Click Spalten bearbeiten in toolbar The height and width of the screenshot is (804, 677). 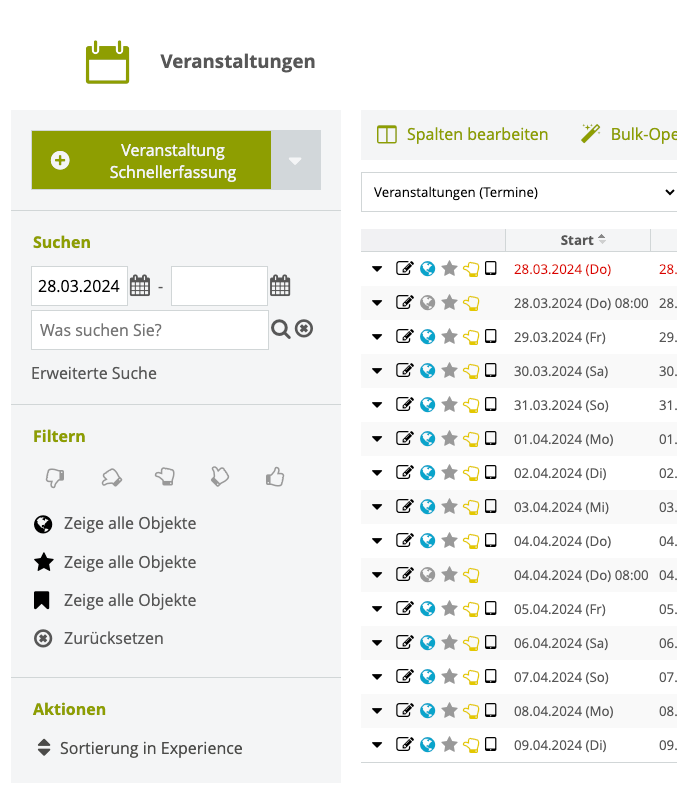(463, 134)
